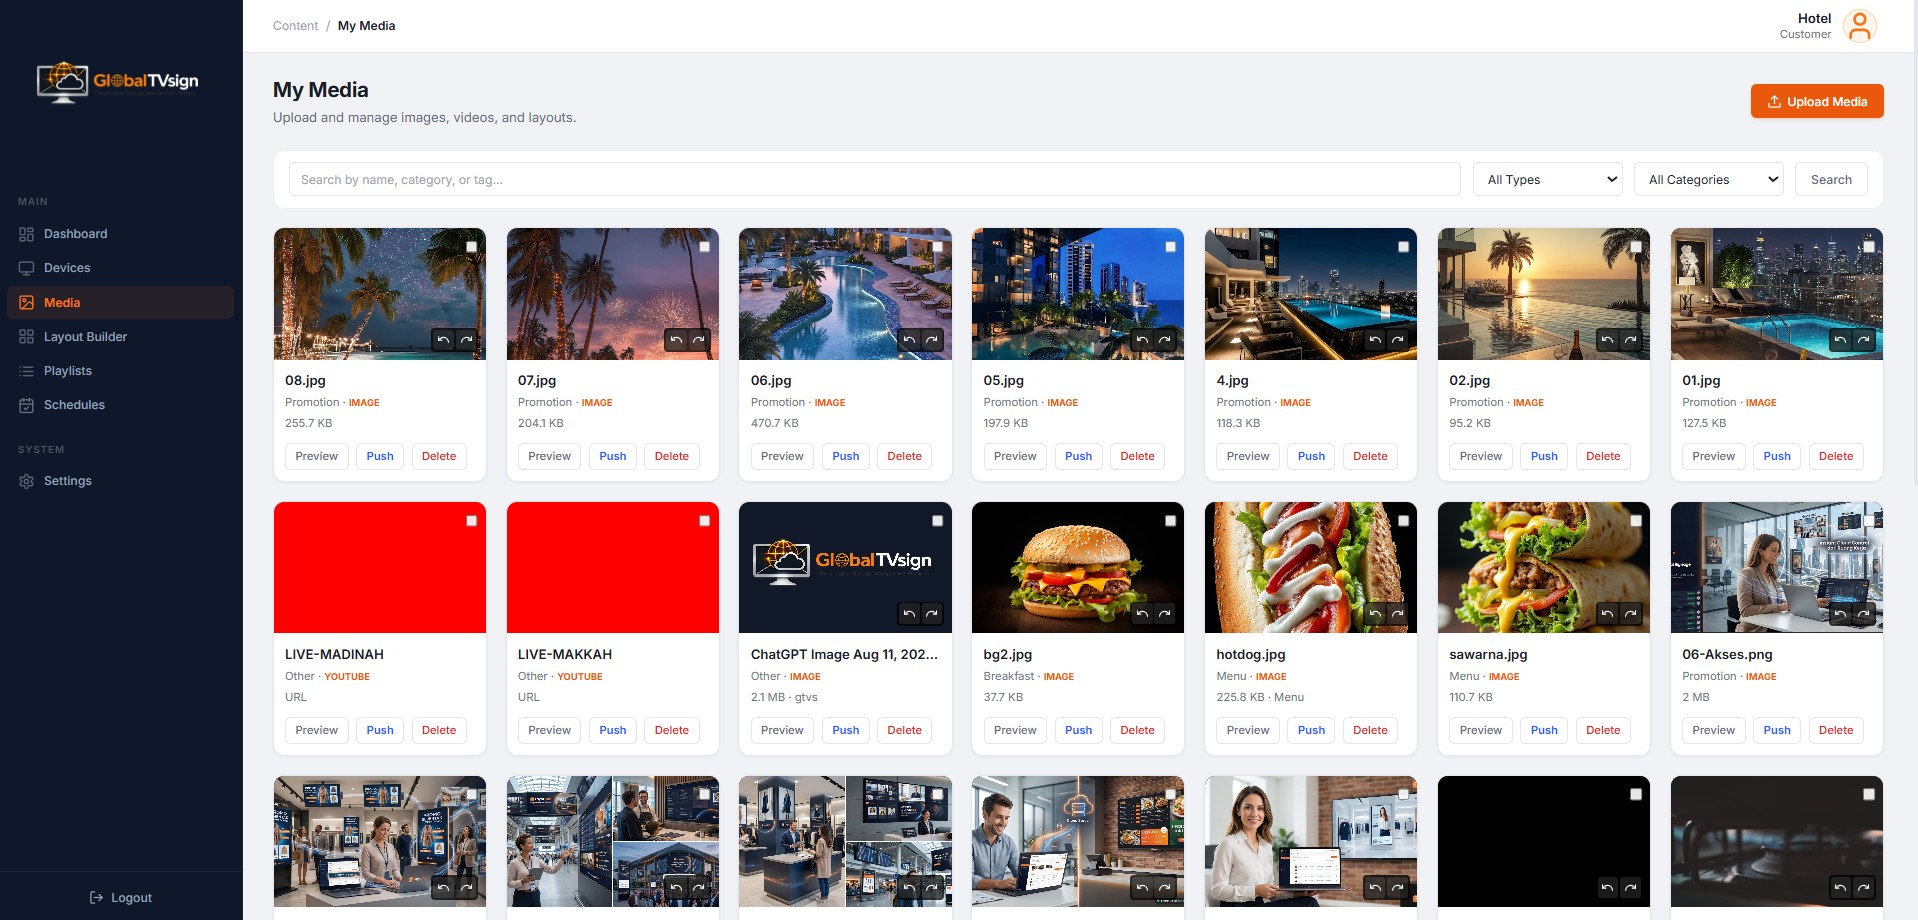Viewport: 1918px width, 920px height.
Task: Click the Dashboard grid icon in sidebar
Action: click(x=26, y=234)
